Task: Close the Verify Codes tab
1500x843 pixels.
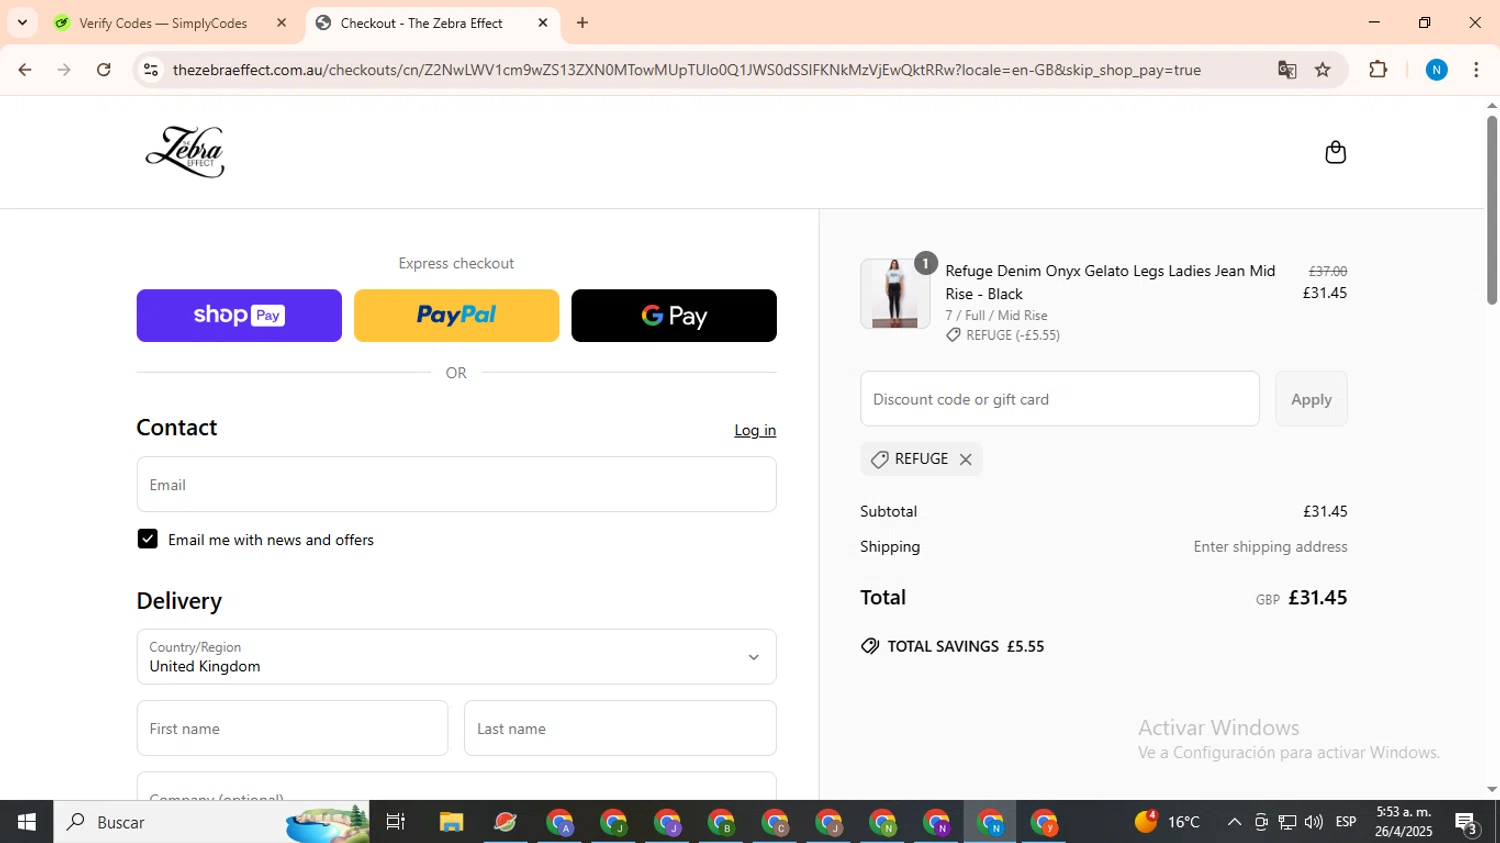Action: [281, 23]
